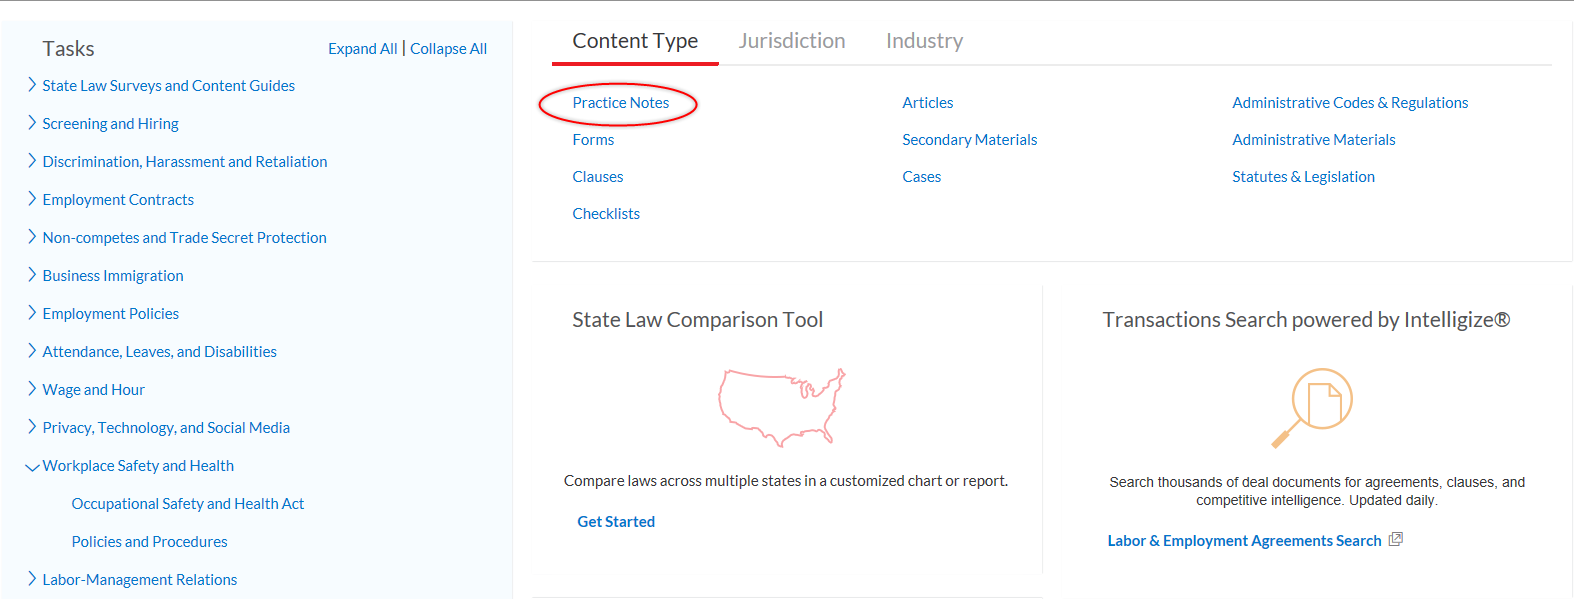
Task: Switch to the Industry tab
Action: 924,41
